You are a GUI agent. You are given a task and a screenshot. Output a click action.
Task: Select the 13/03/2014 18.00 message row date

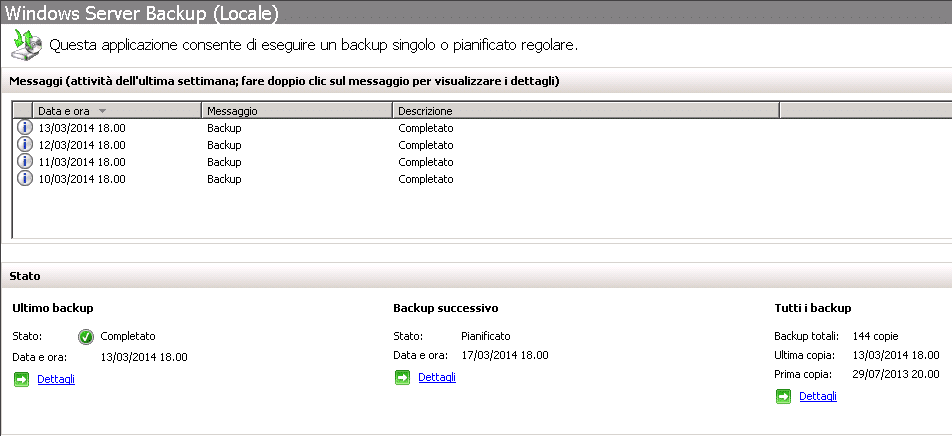click(82, 128)
